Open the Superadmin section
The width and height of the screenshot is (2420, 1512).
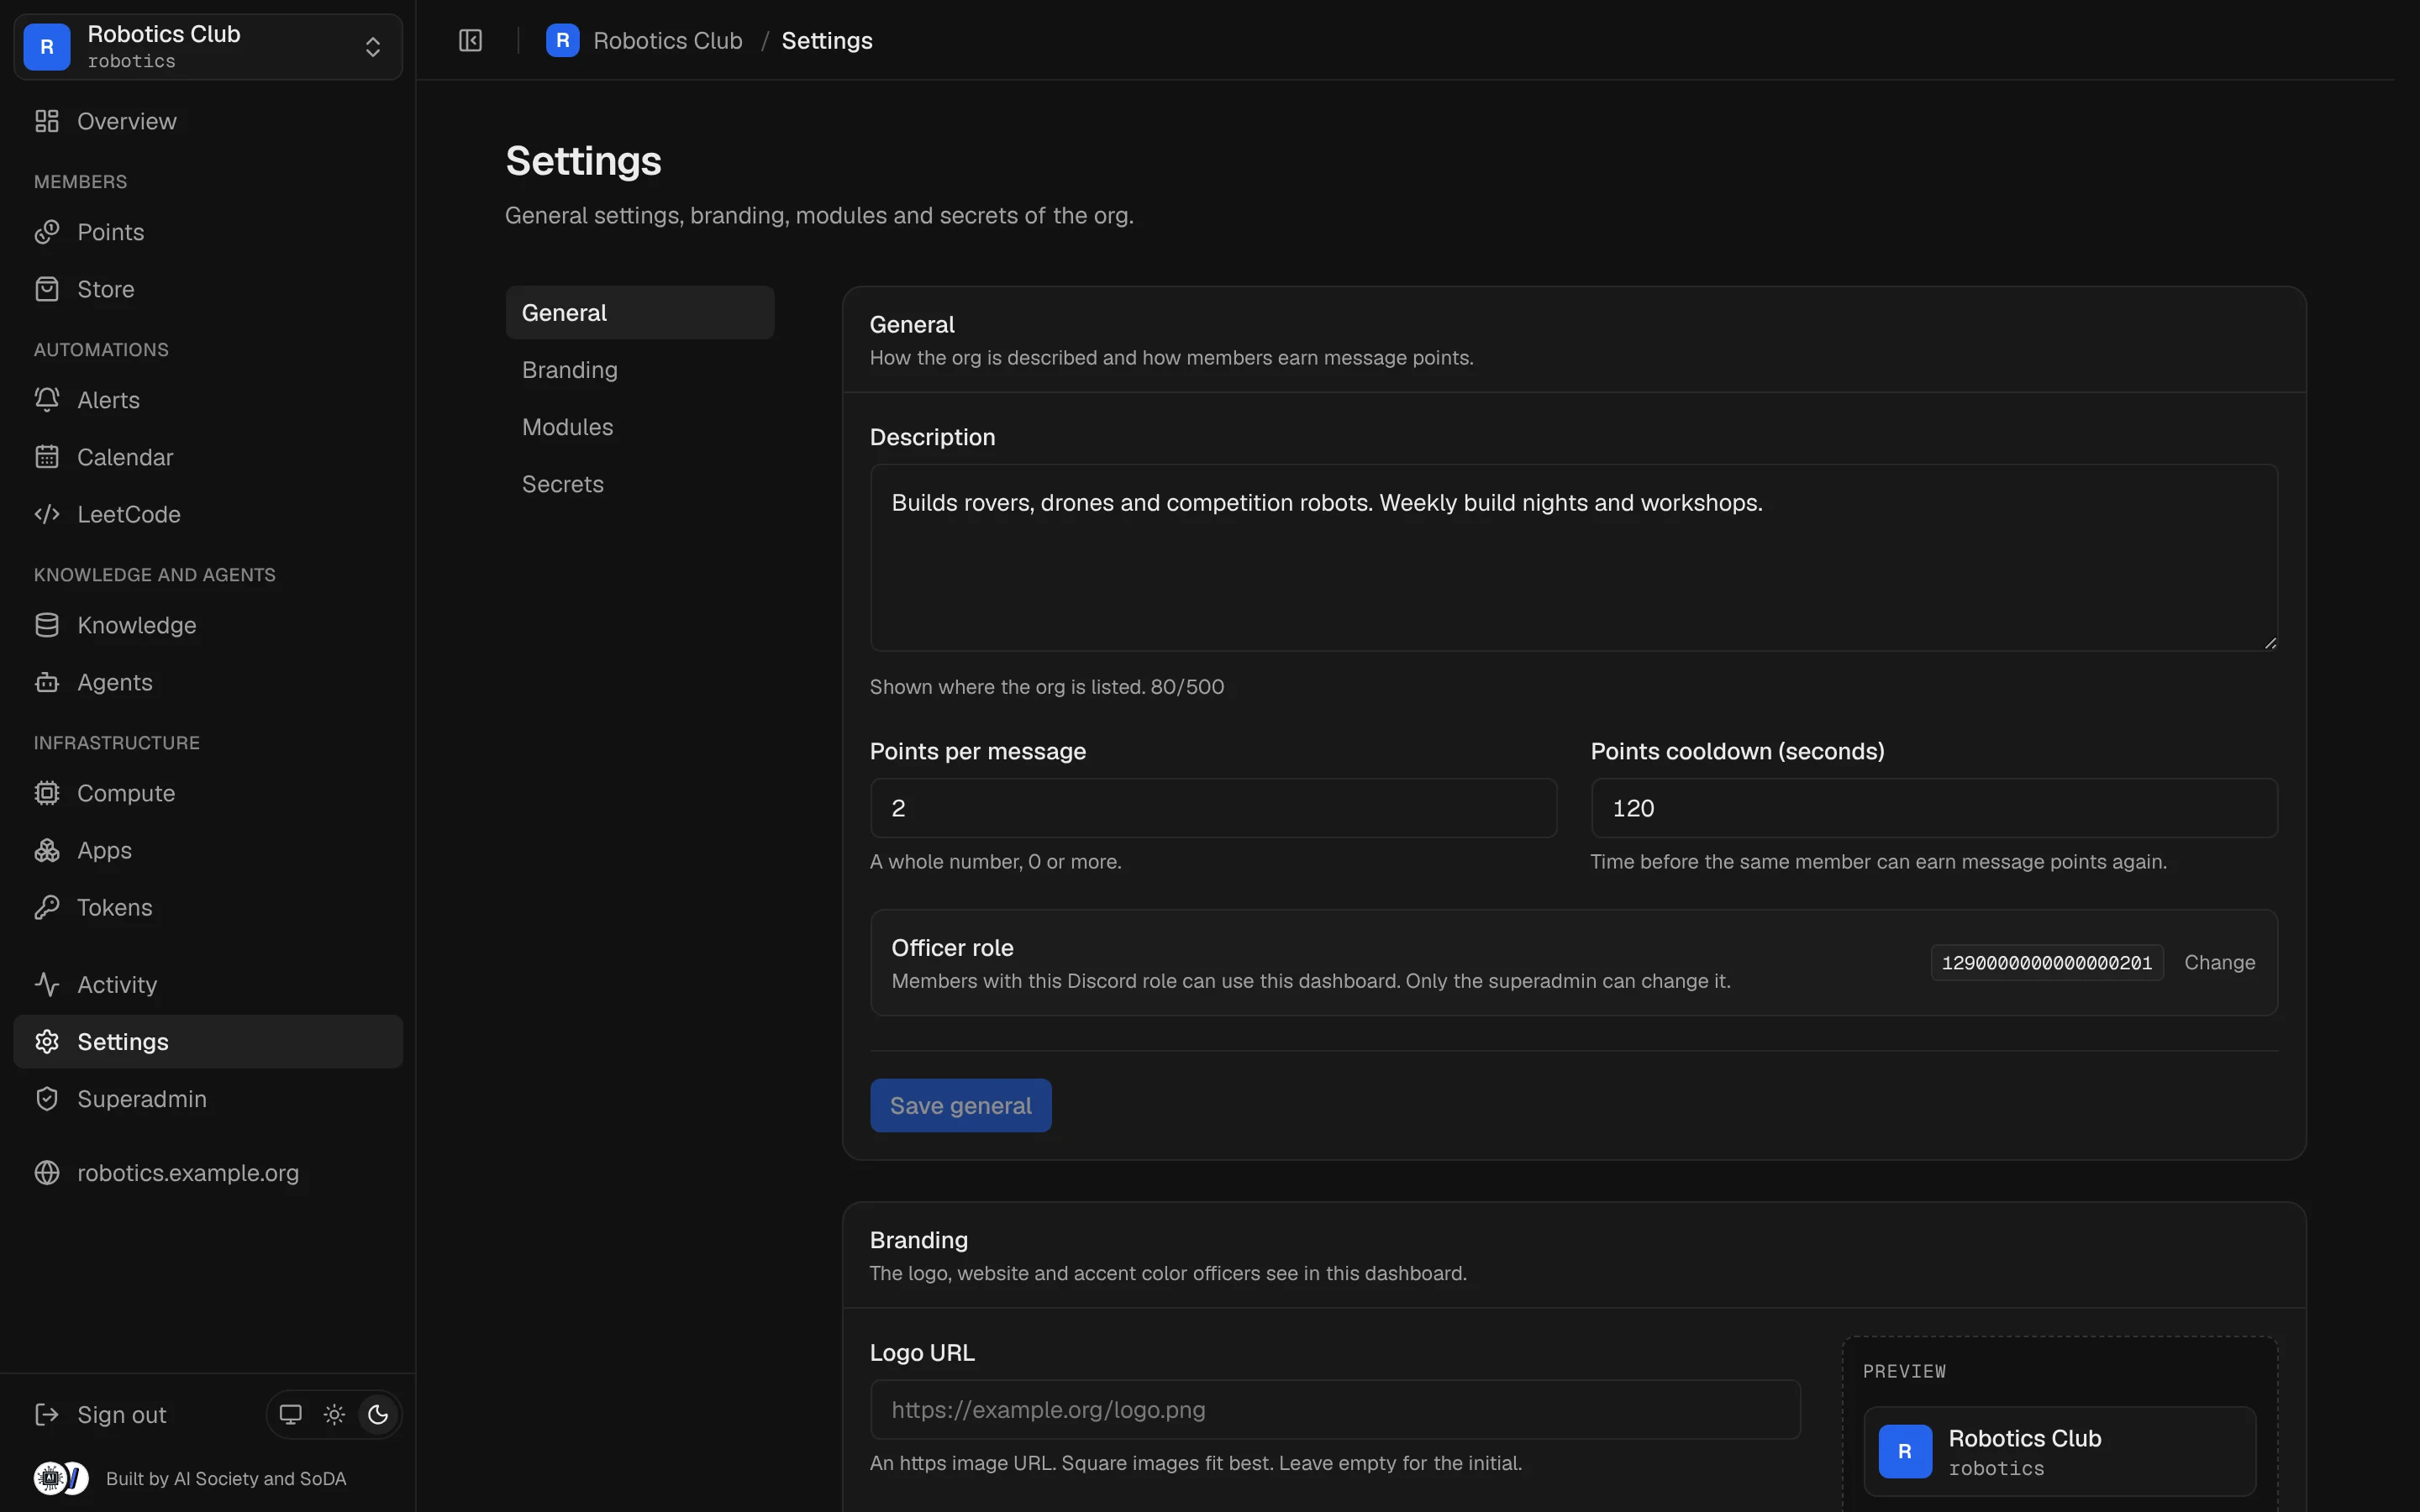[208, 1098]
